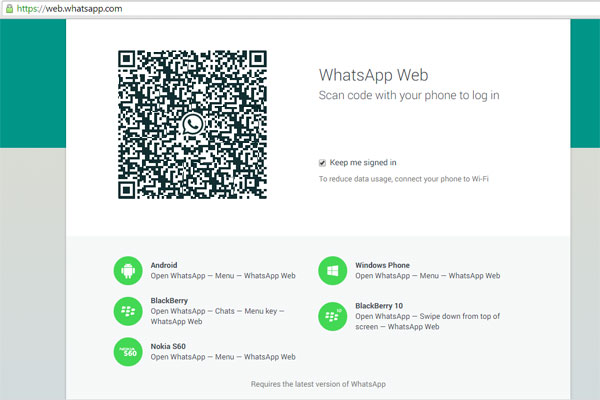Click the green padlock in the address bar

[9, 8]
